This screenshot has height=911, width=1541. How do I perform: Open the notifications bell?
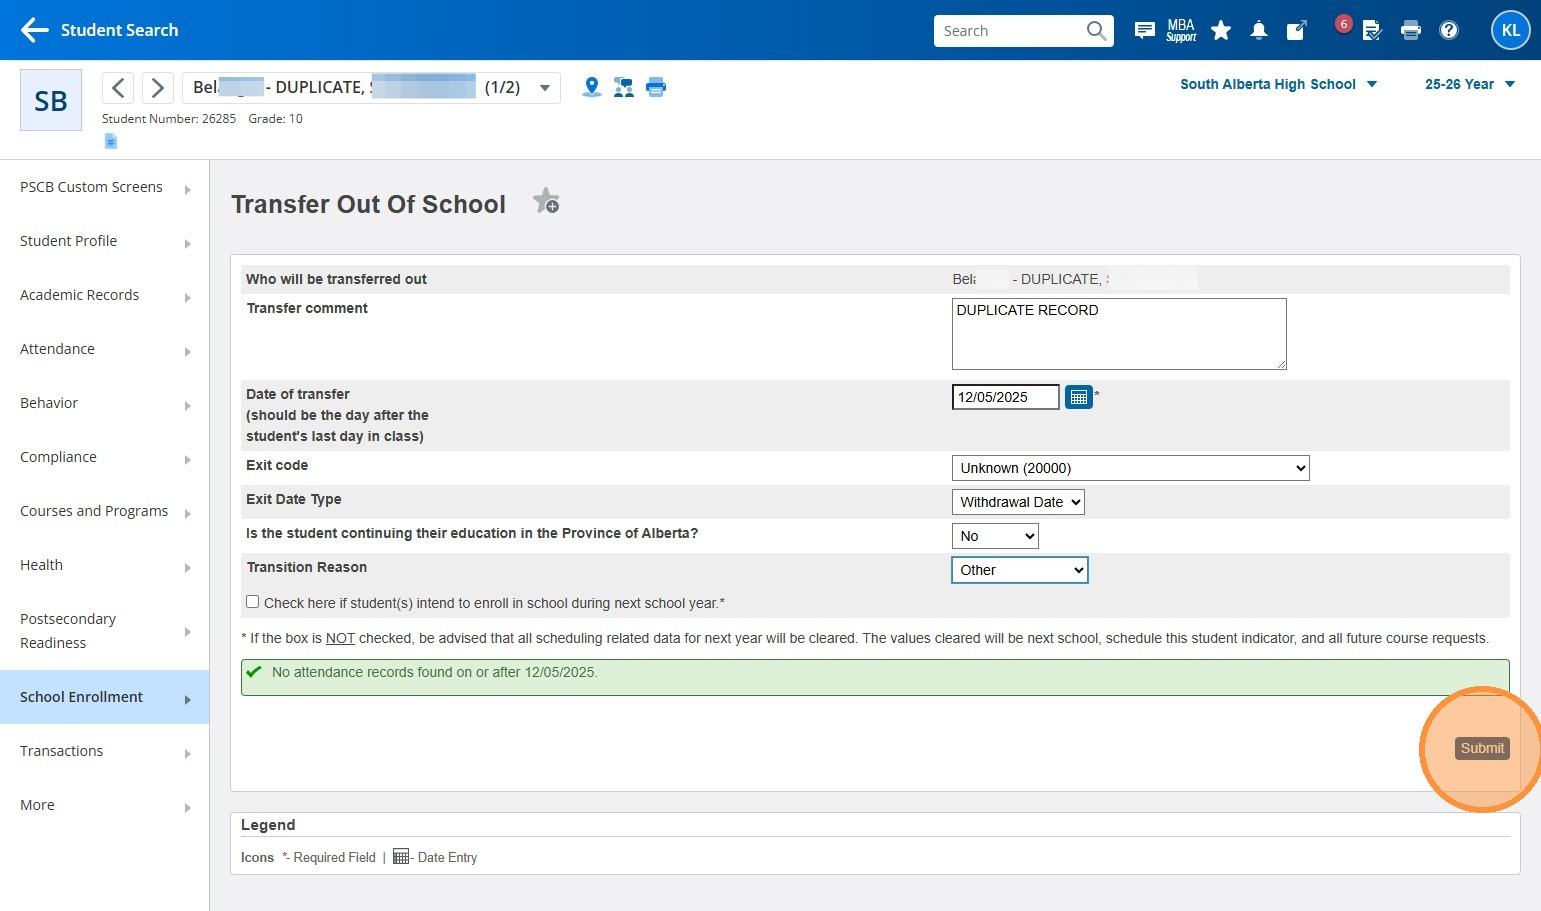click(x=1259, y=31)
